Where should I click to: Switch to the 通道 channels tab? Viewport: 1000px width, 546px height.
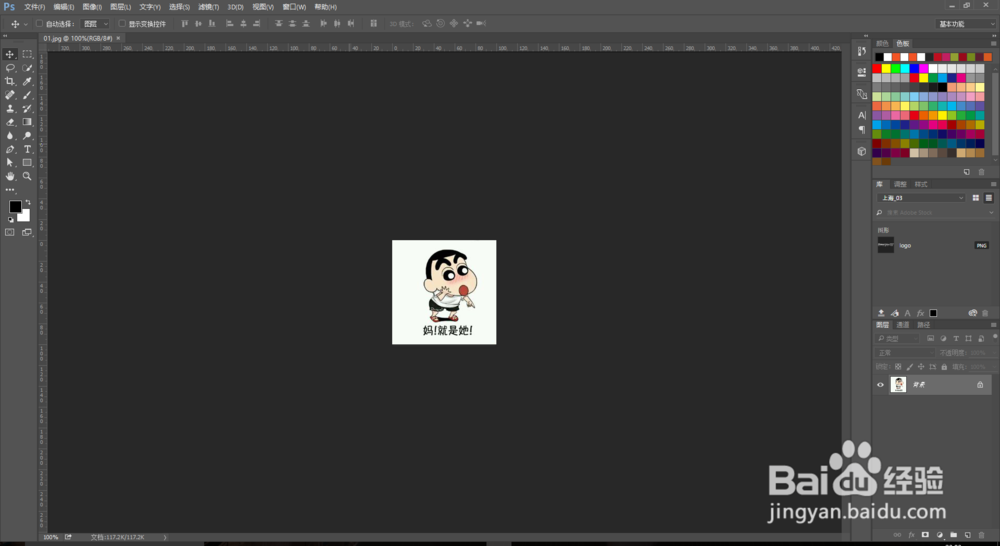(x=903, y=325)
